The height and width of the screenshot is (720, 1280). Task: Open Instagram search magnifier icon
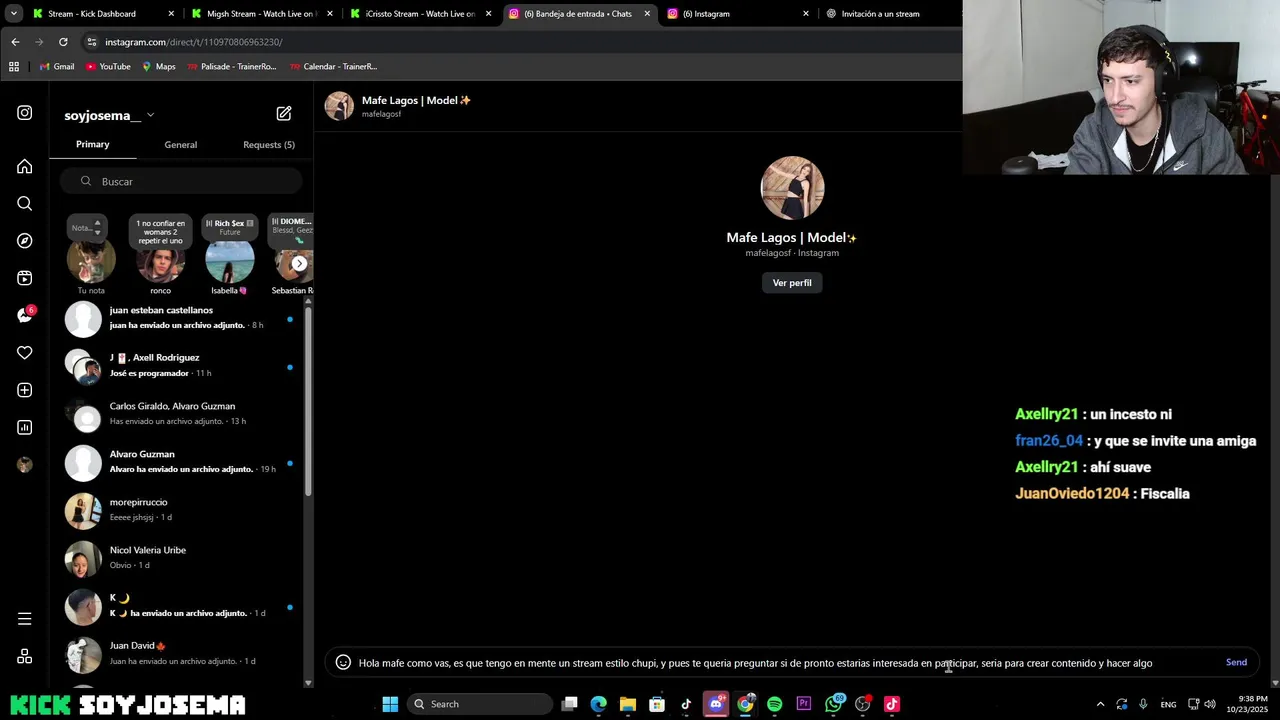(x=24, y=203)
